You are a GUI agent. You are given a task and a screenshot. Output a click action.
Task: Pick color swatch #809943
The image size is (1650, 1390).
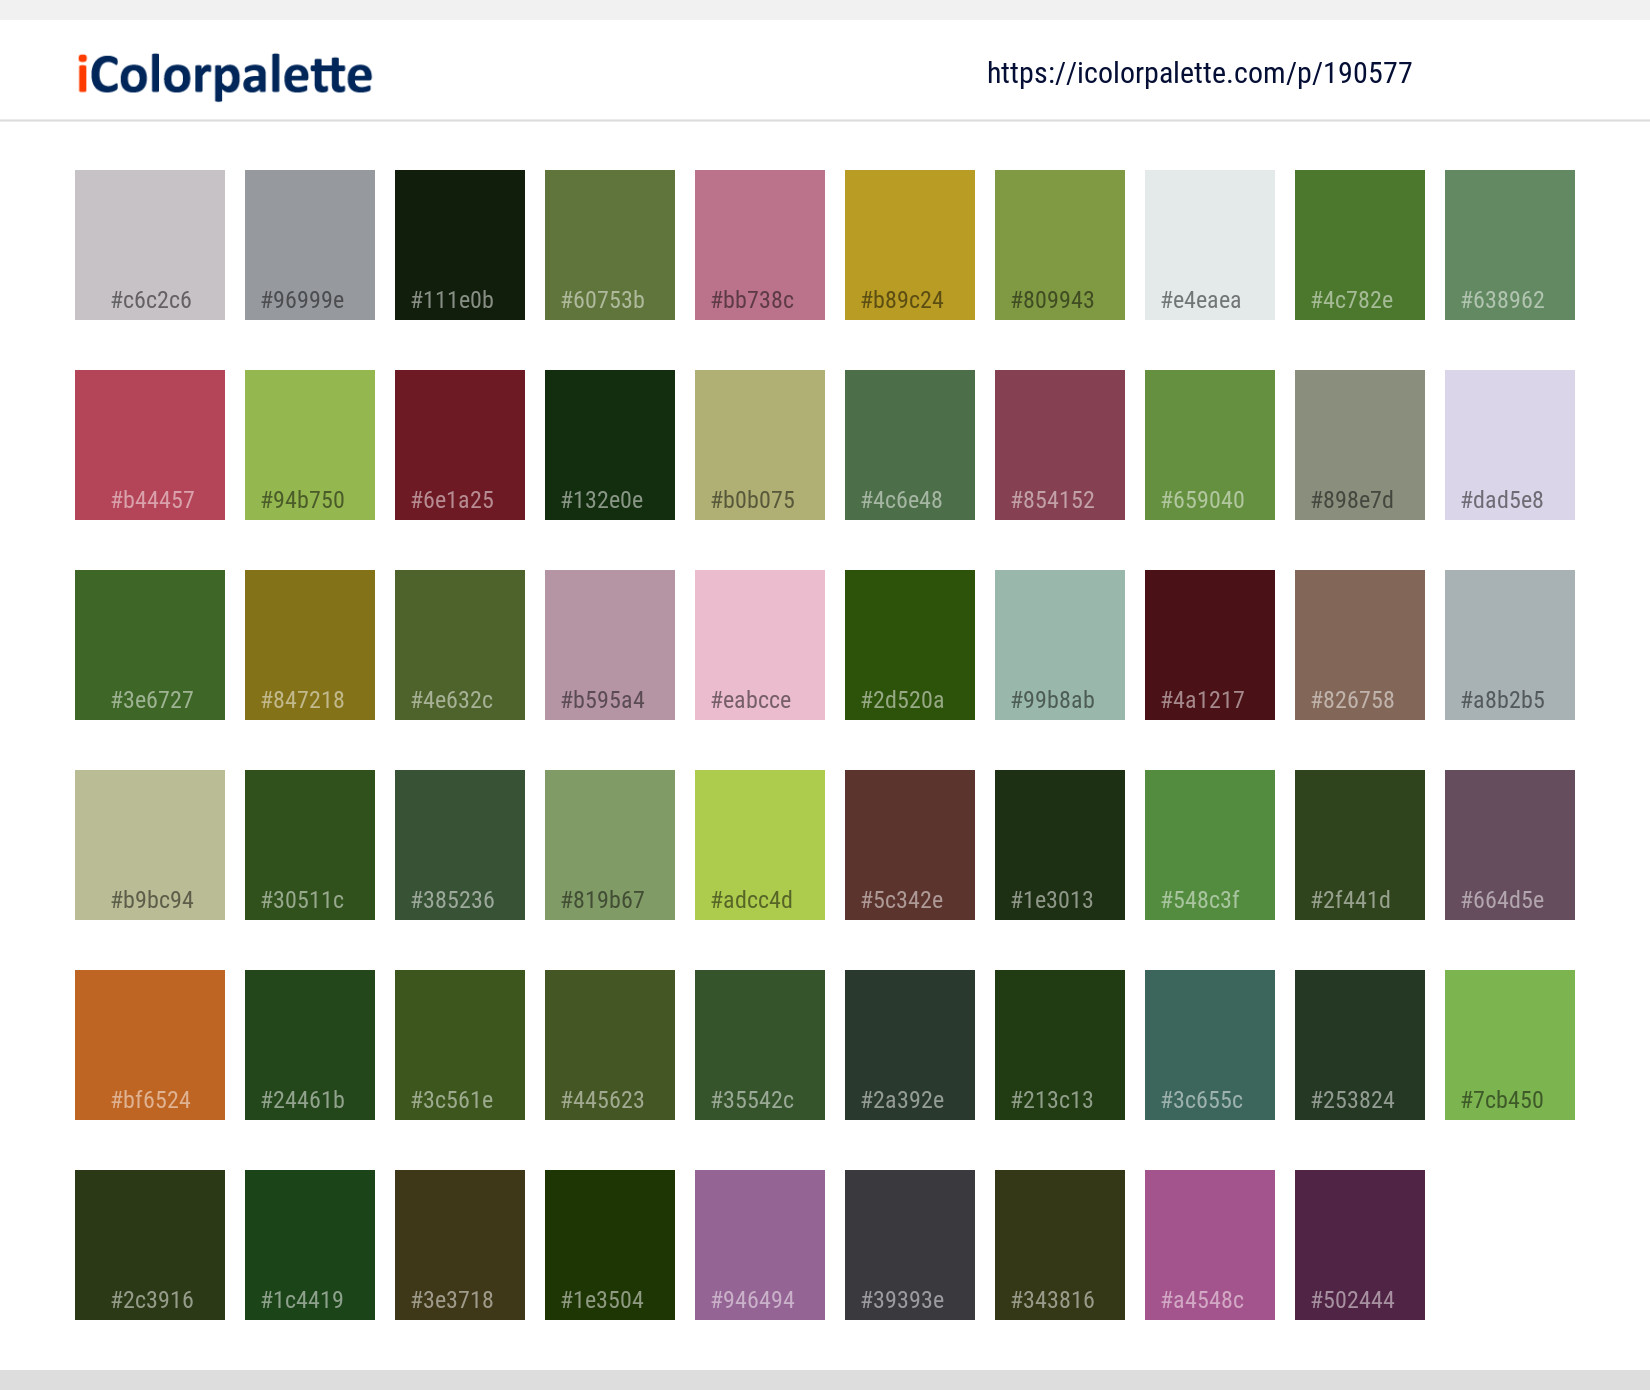tap(1060, 245)
